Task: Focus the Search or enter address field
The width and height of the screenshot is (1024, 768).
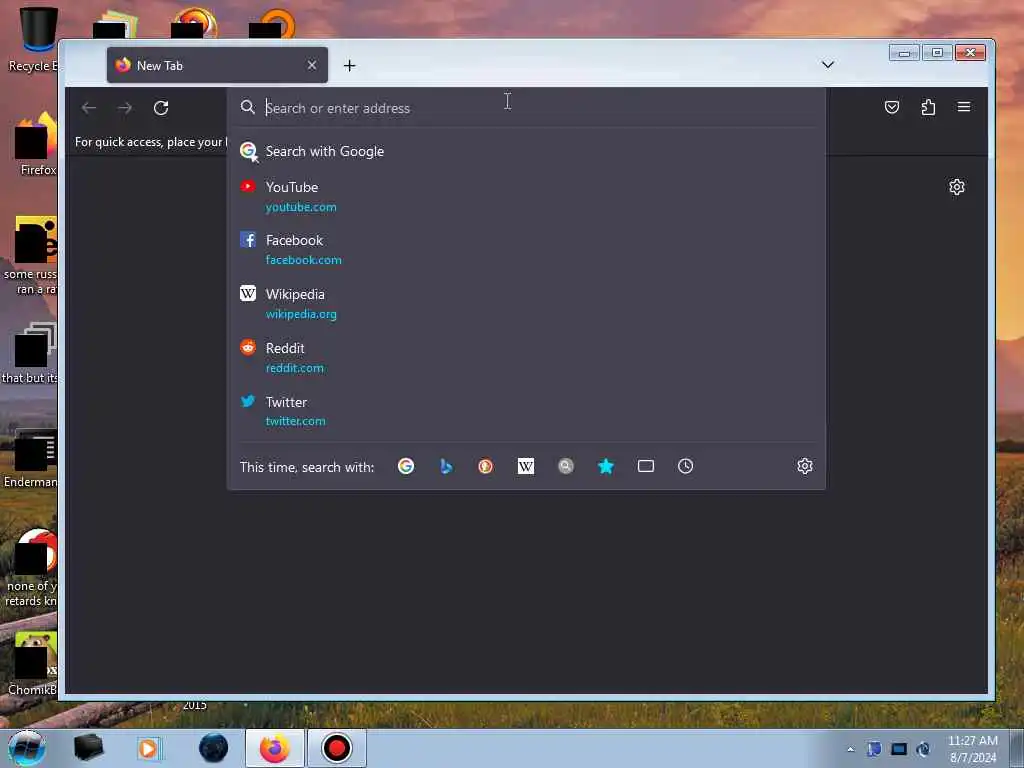Action: tap(526, 108)
